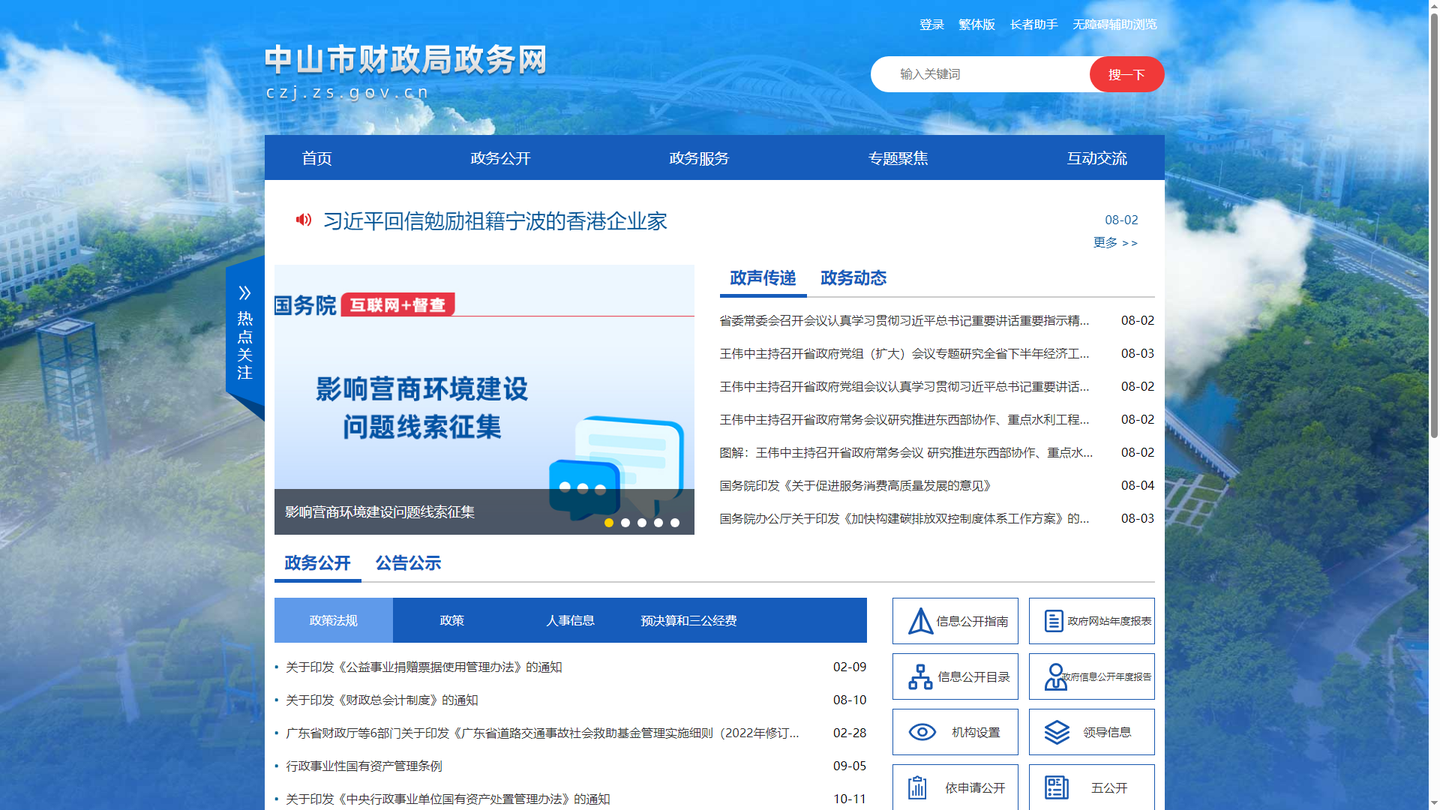
Task: Click the 影响营商环境建设 banner image
Action: click(484, 399)
